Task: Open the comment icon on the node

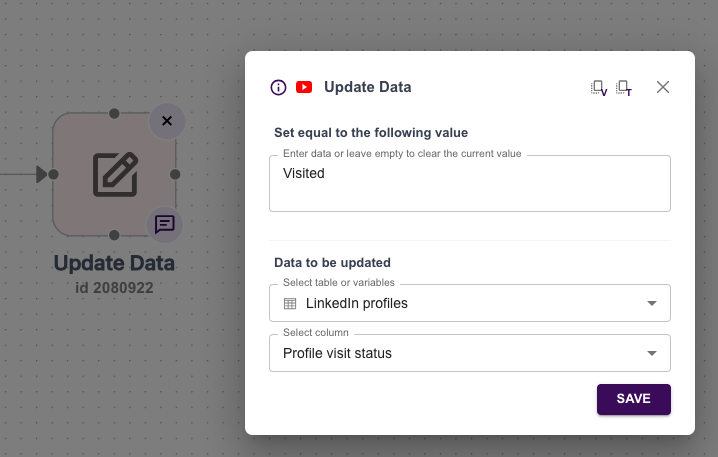Action: pyautogui.click(x=165, y=224)
